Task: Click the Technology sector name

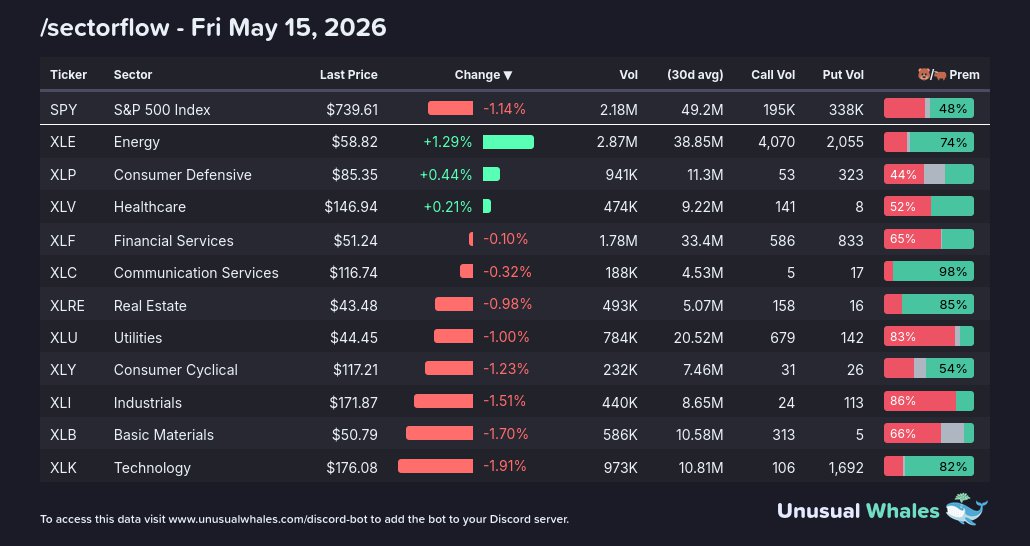Action: (152, 468)
